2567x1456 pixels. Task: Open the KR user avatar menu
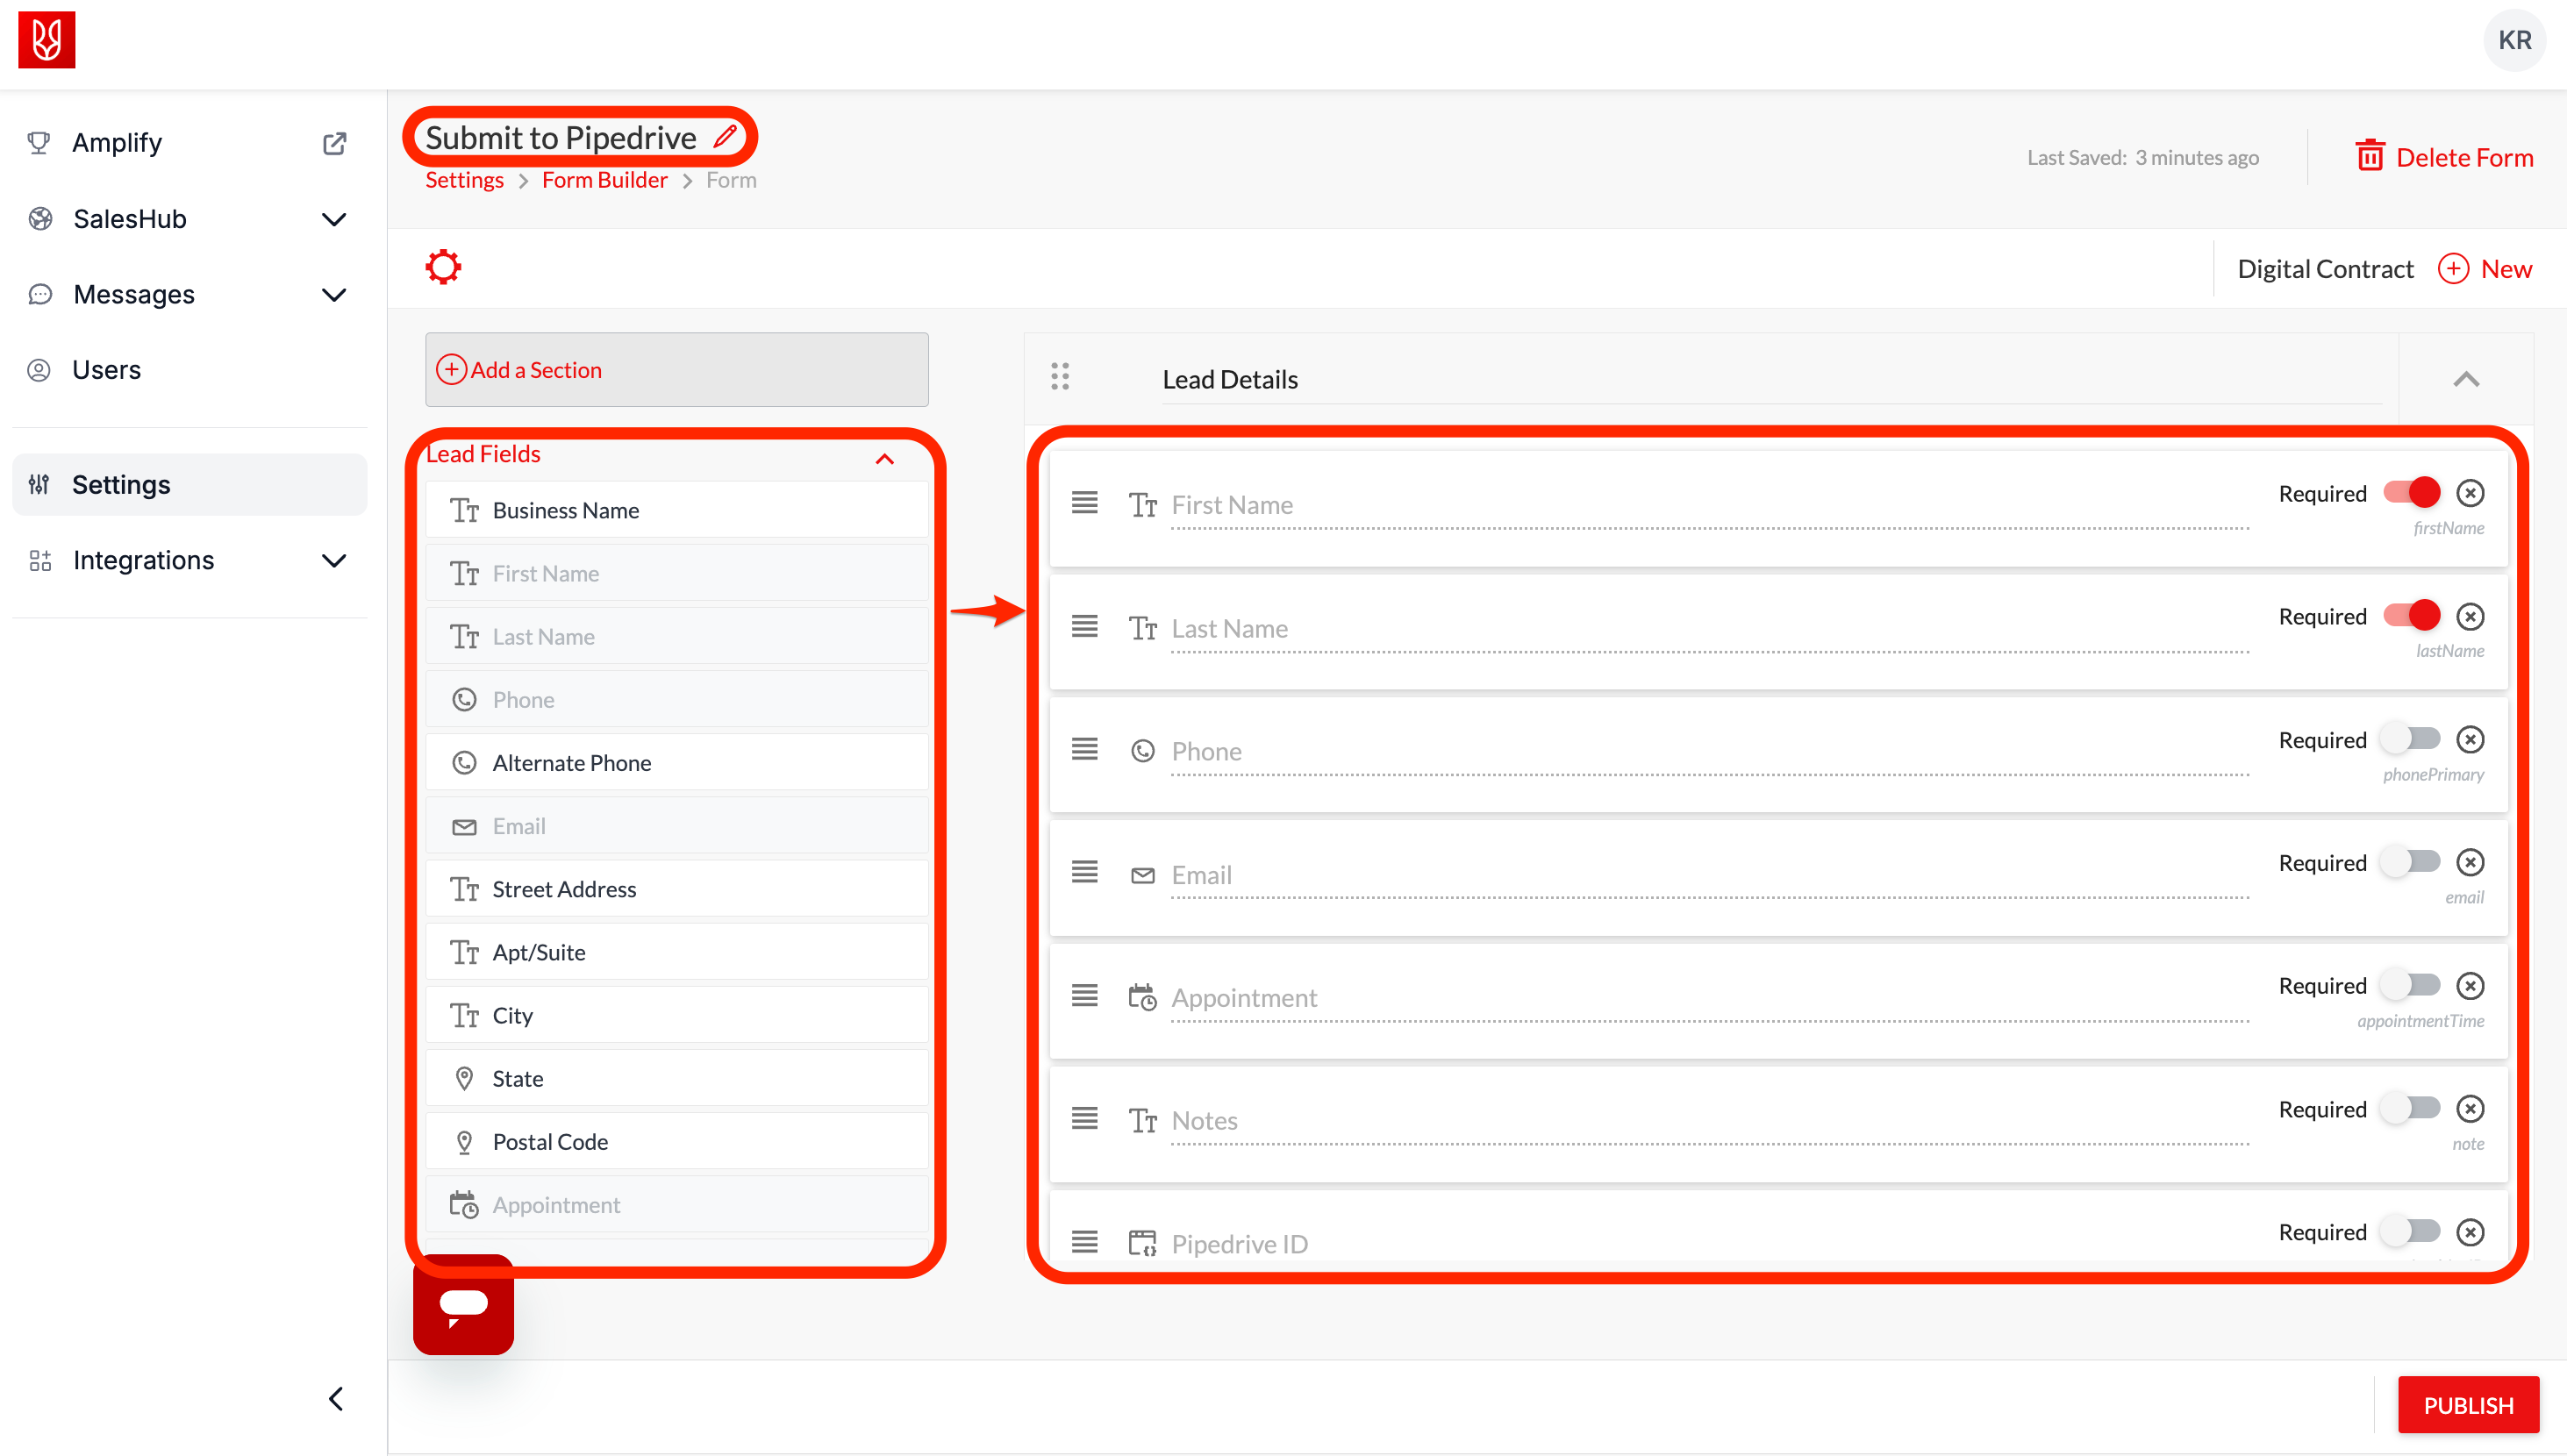[x=2514, y=40]
